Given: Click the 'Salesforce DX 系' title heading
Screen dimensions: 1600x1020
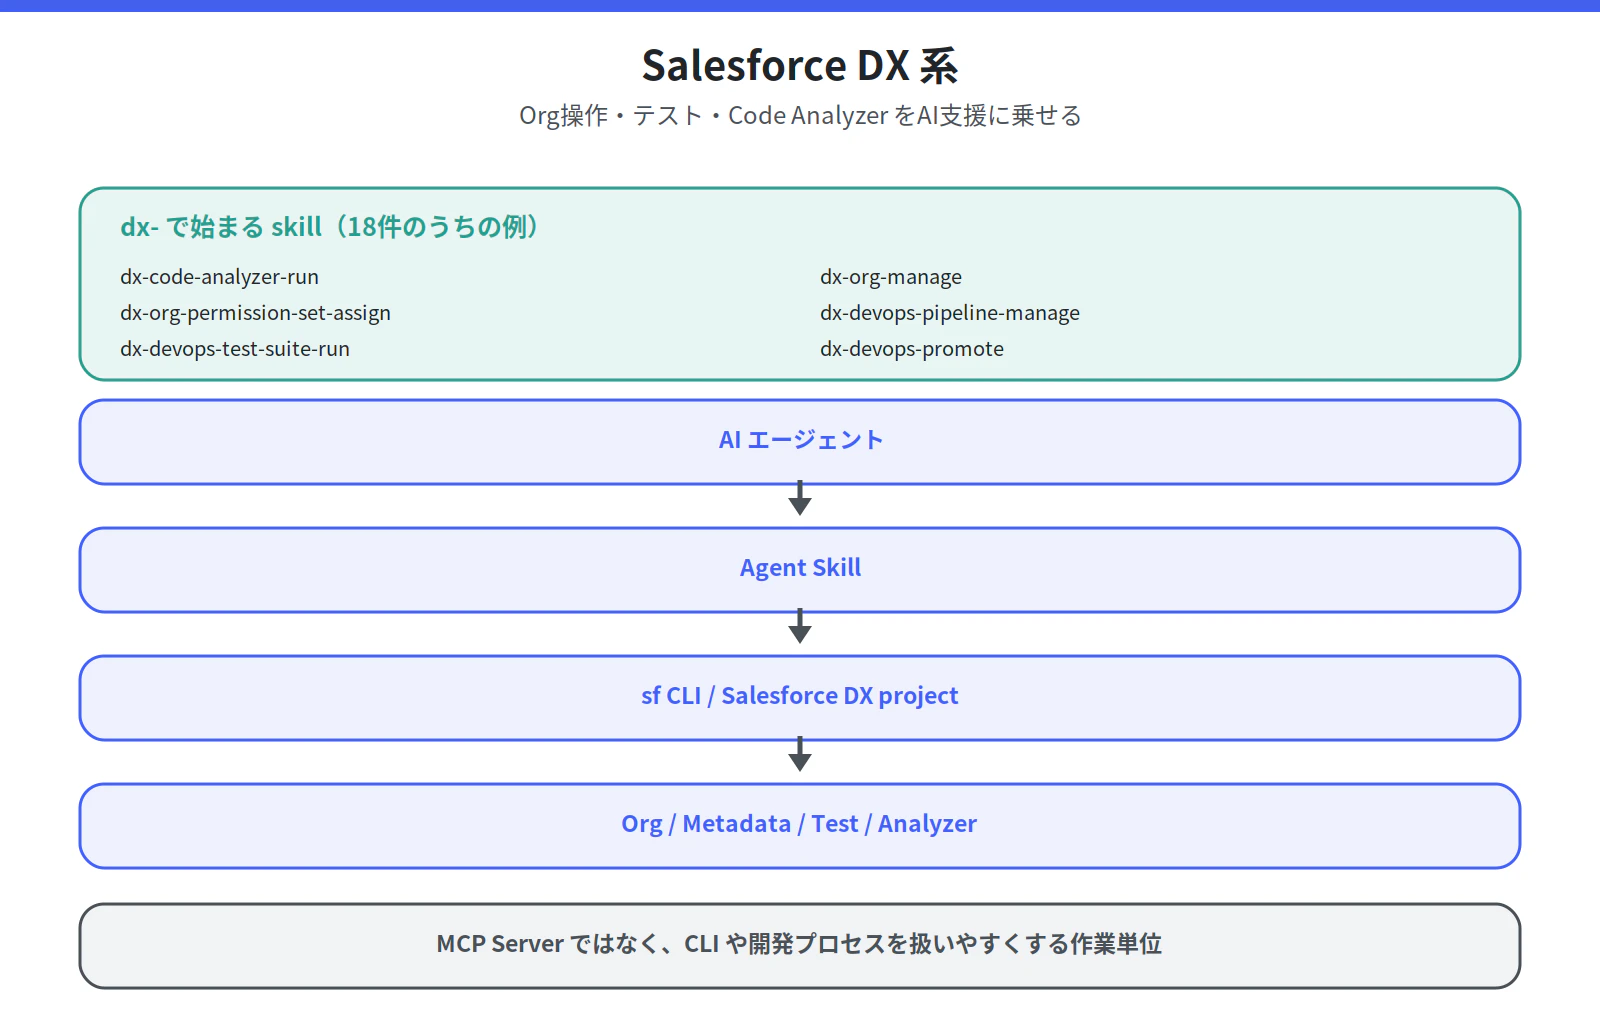Looking at the screenshot, I should (800, 66).
